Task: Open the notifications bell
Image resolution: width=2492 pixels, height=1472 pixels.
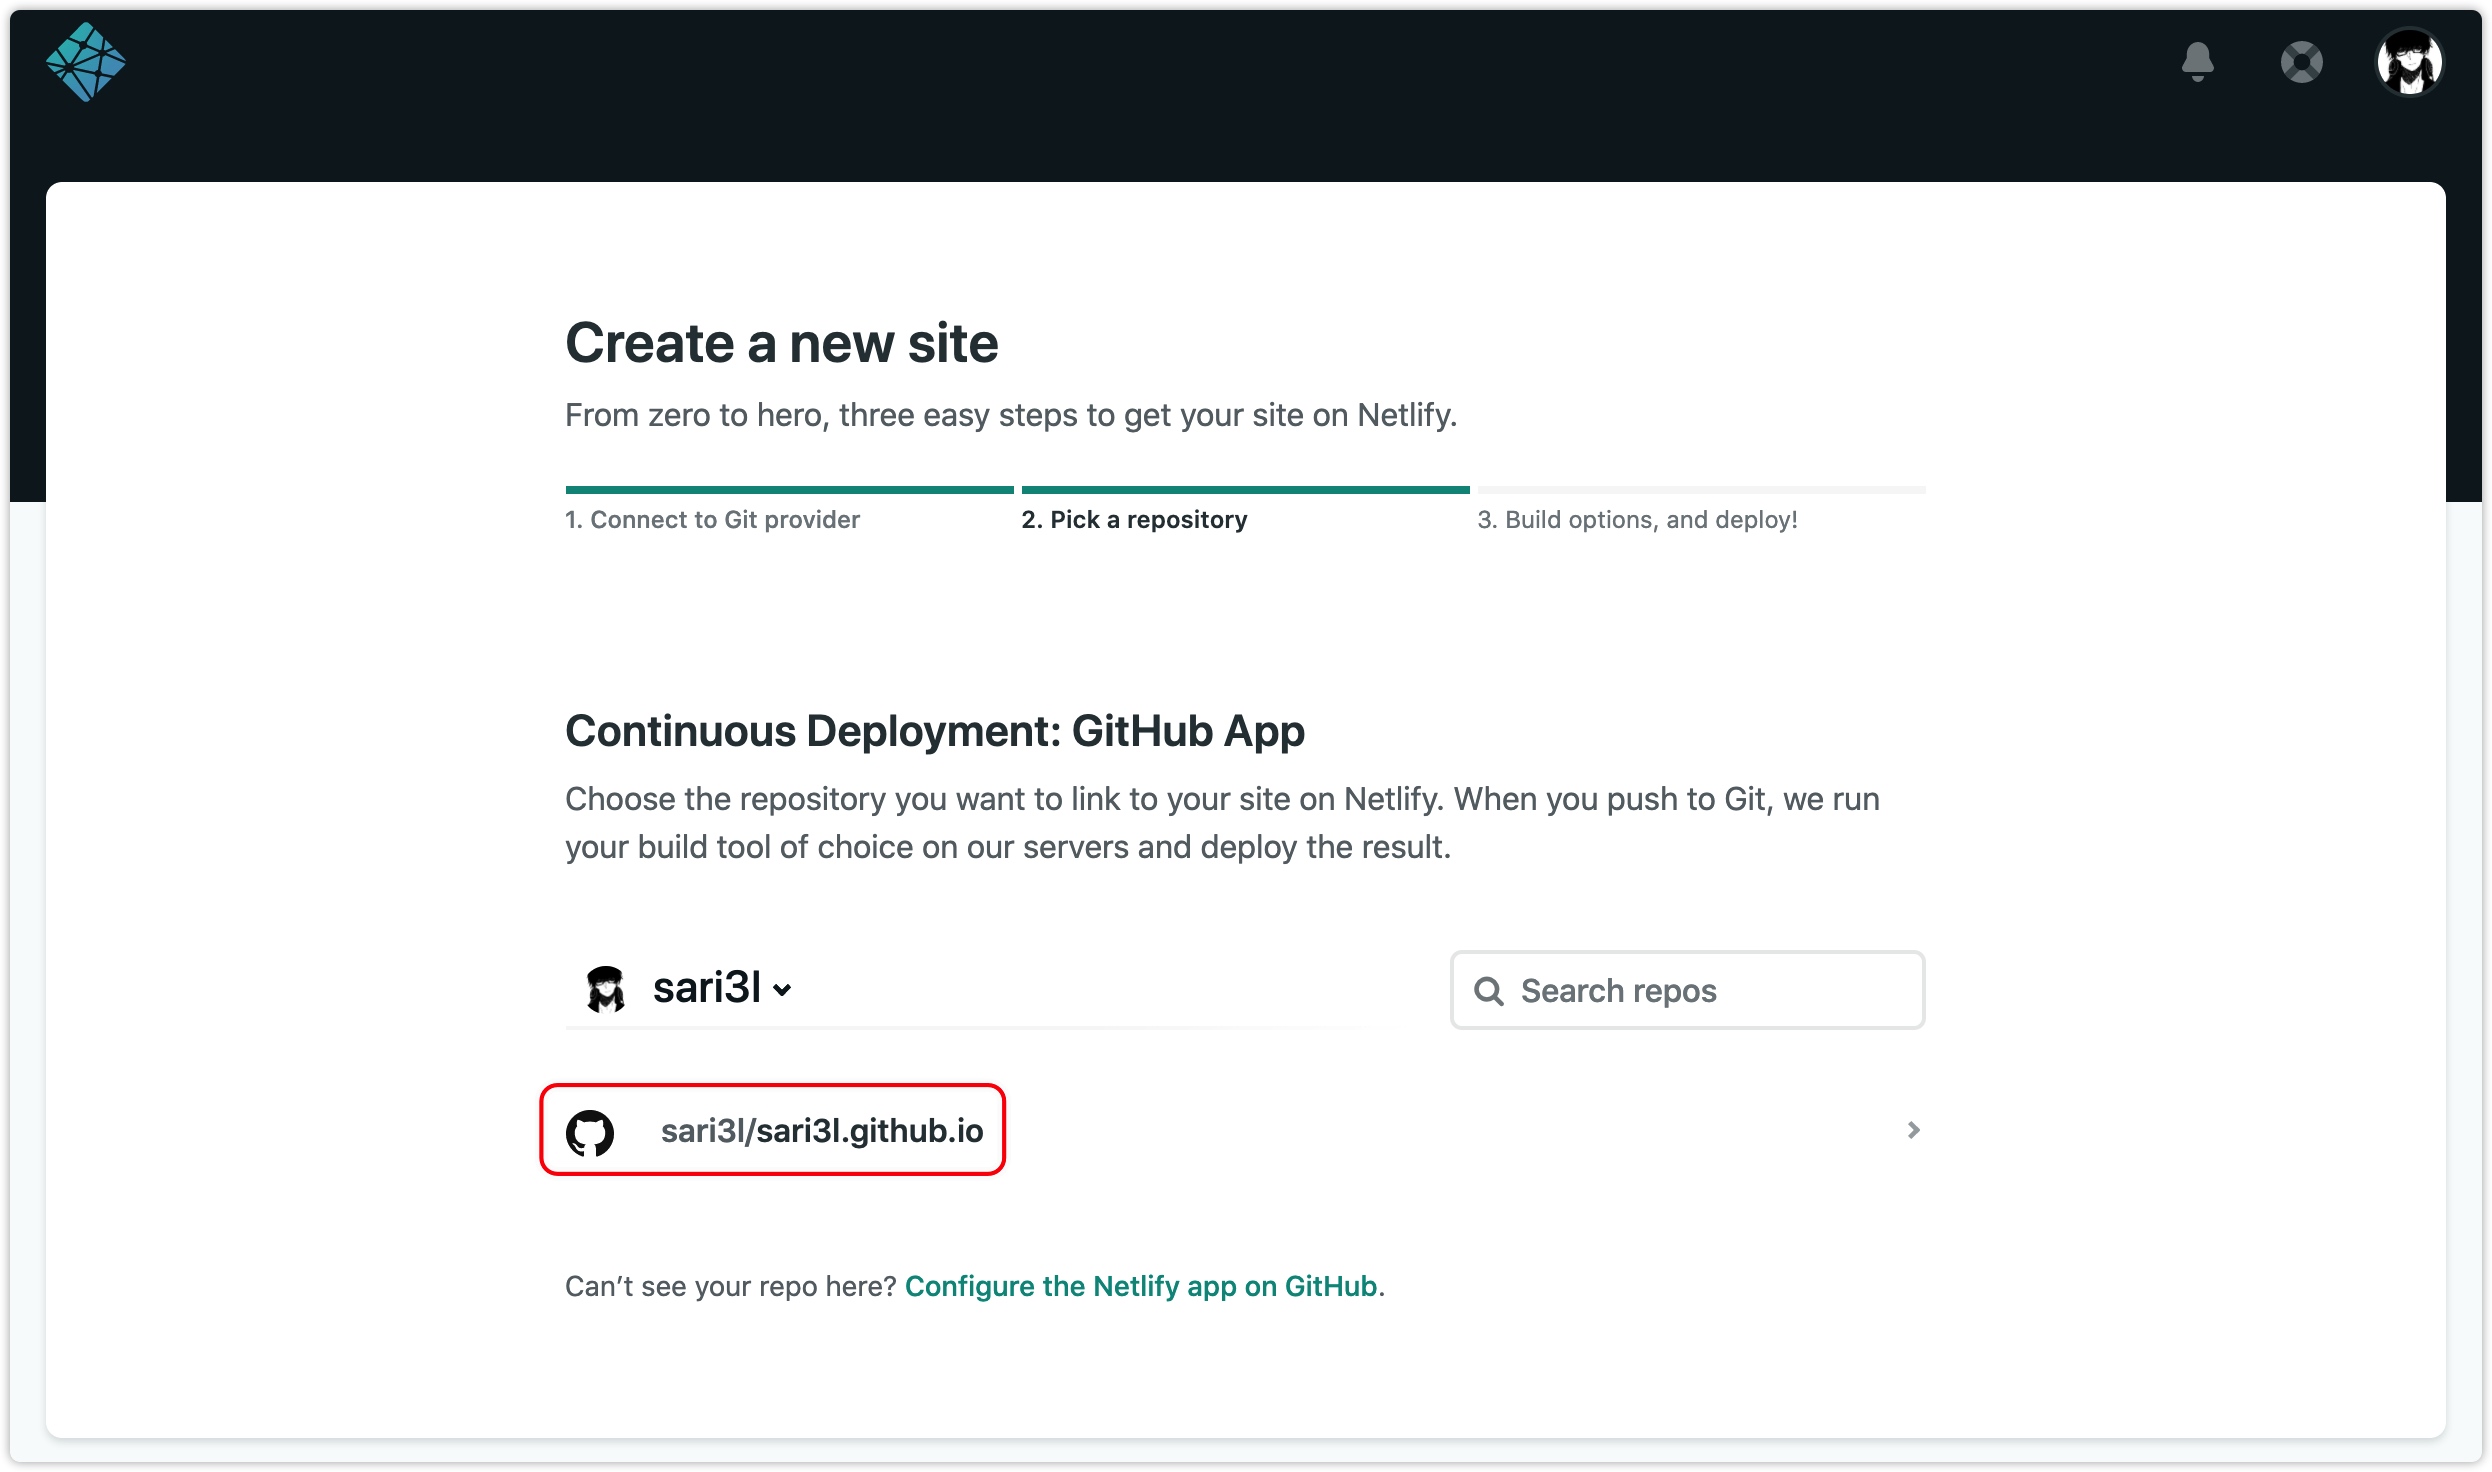Action: tap(2197, 62)
